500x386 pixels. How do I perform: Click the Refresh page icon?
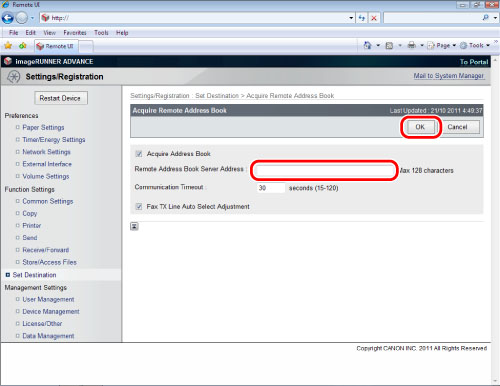coord(362,18)
